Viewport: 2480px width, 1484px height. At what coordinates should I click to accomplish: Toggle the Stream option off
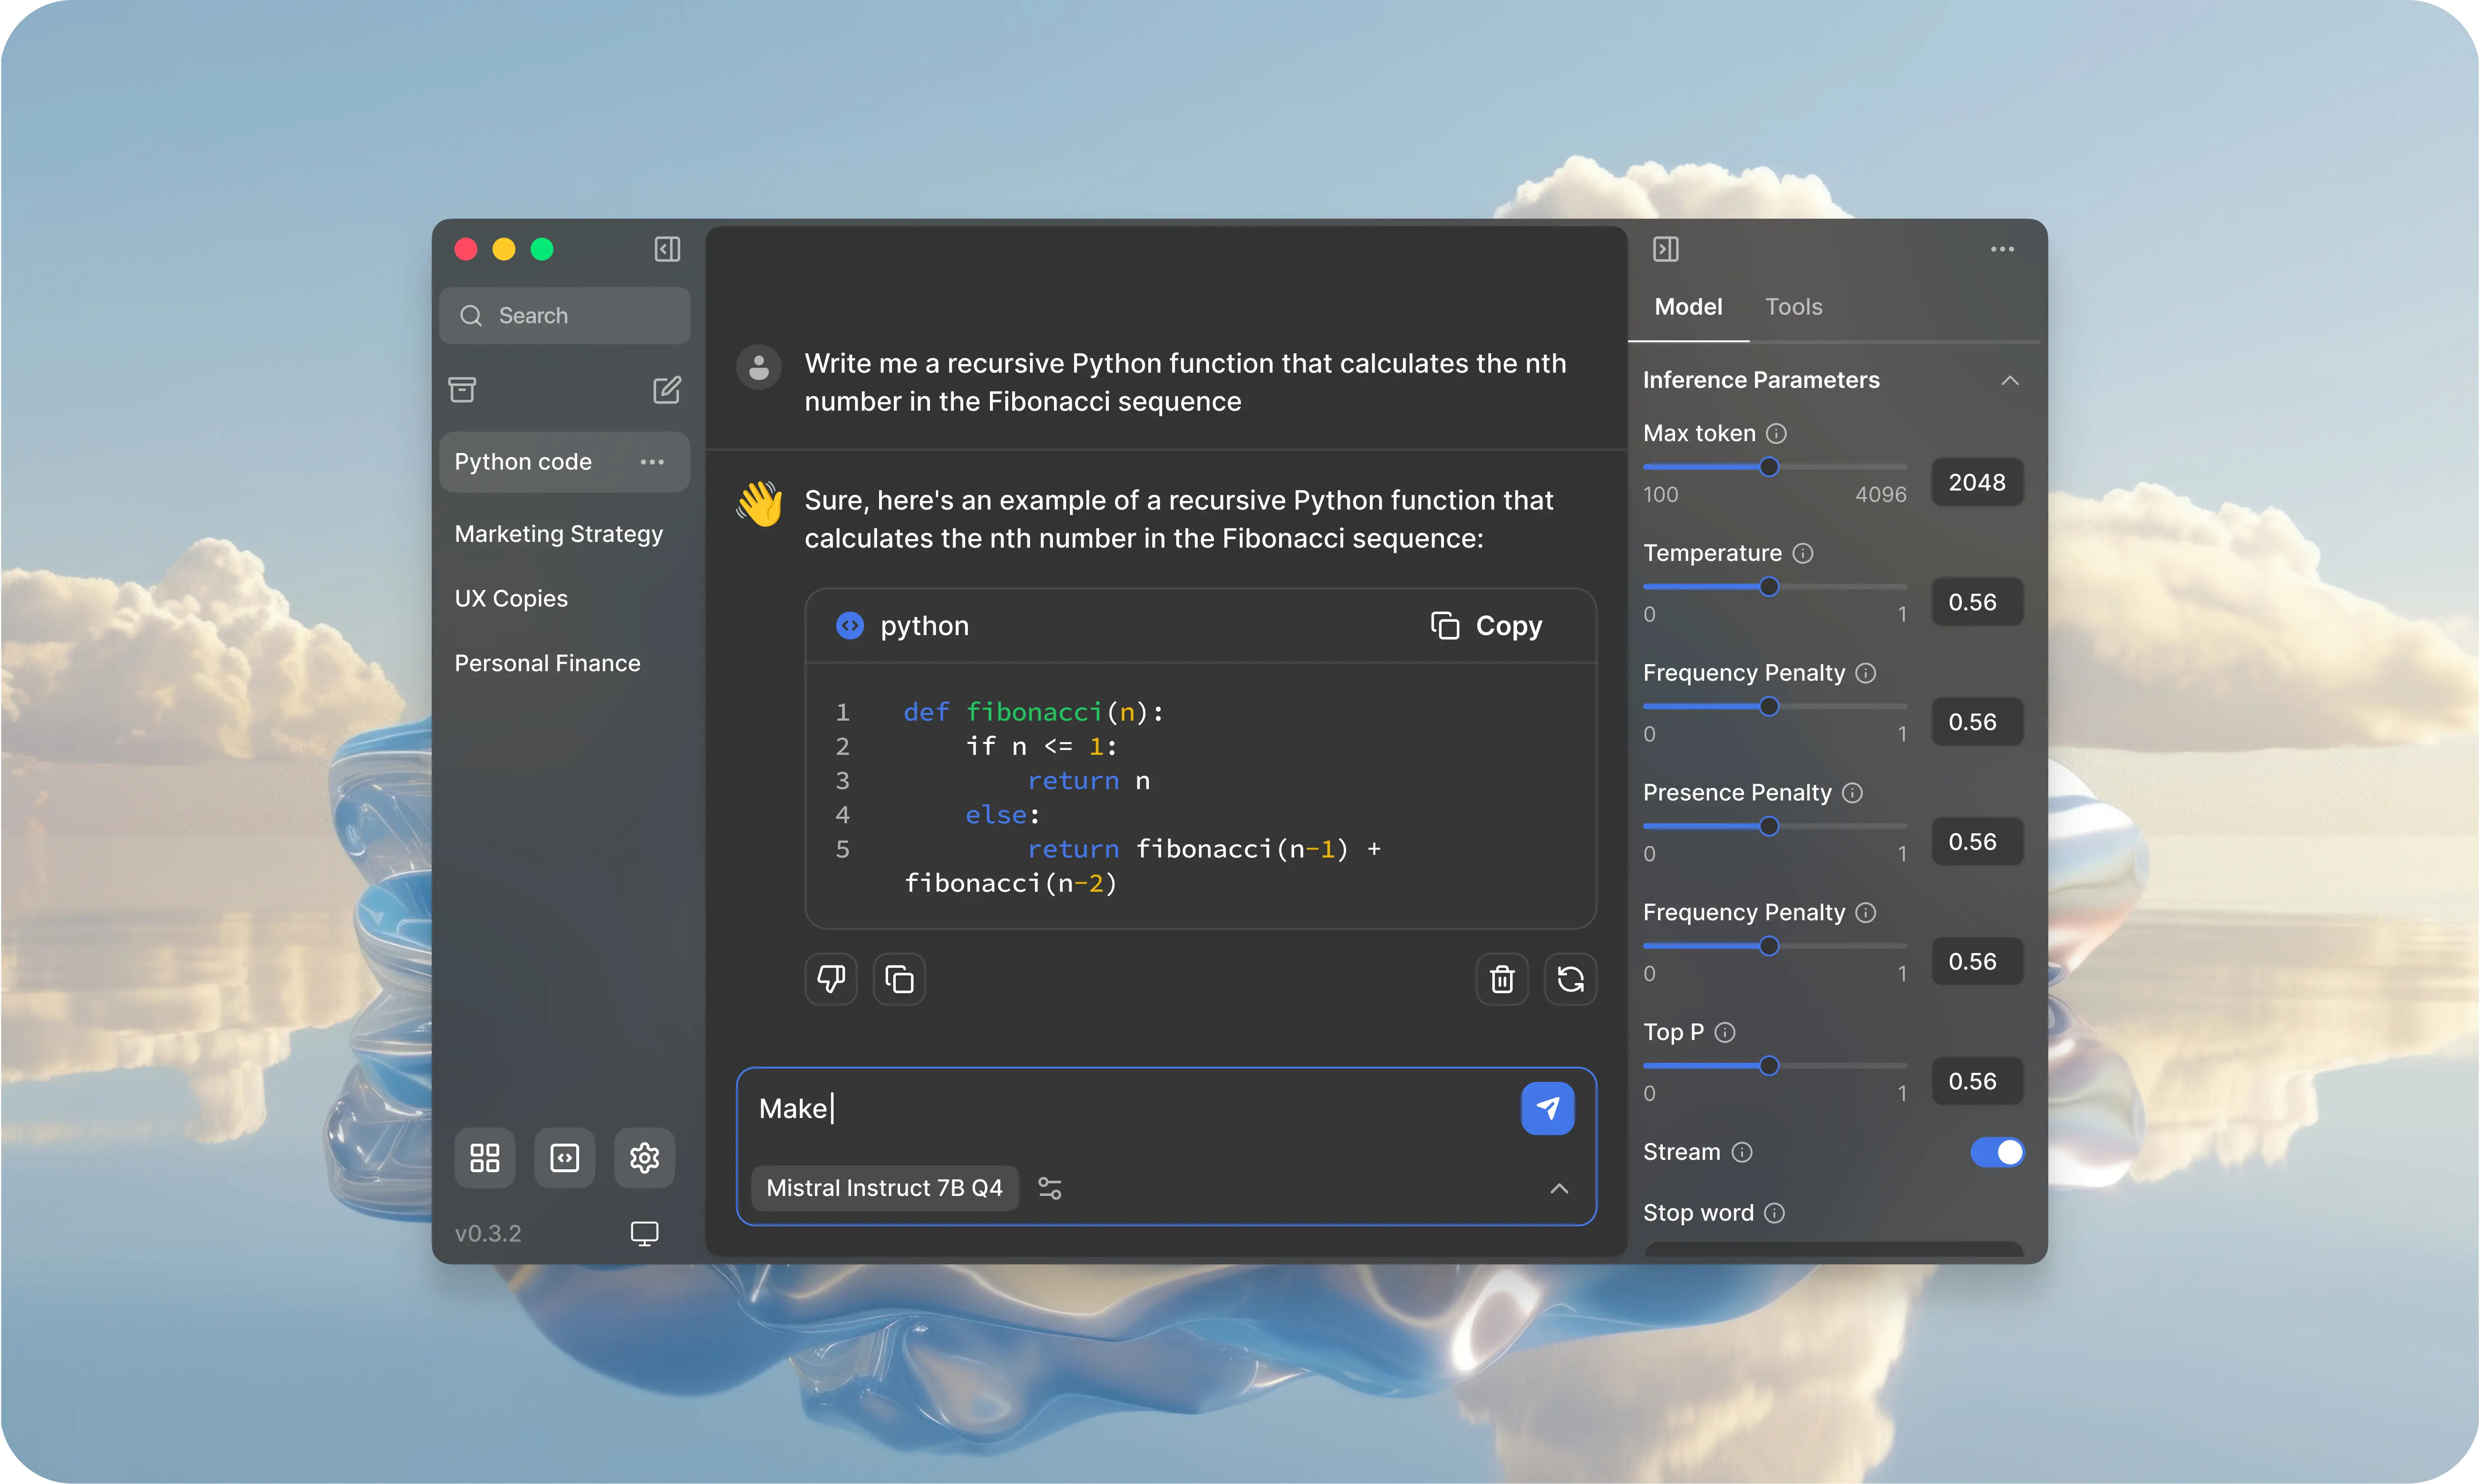(1997, 1152)
